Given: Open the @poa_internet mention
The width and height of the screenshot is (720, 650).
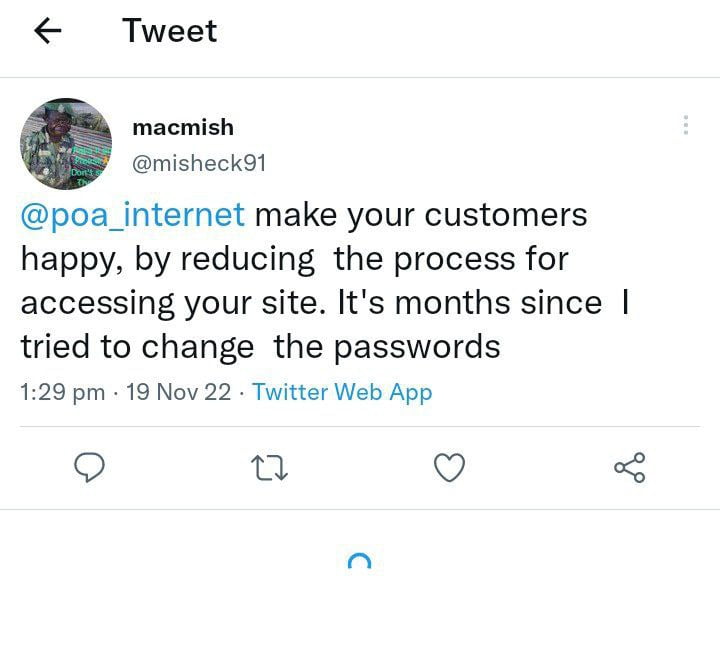Looking at the screenshot, I should [133, 215].
